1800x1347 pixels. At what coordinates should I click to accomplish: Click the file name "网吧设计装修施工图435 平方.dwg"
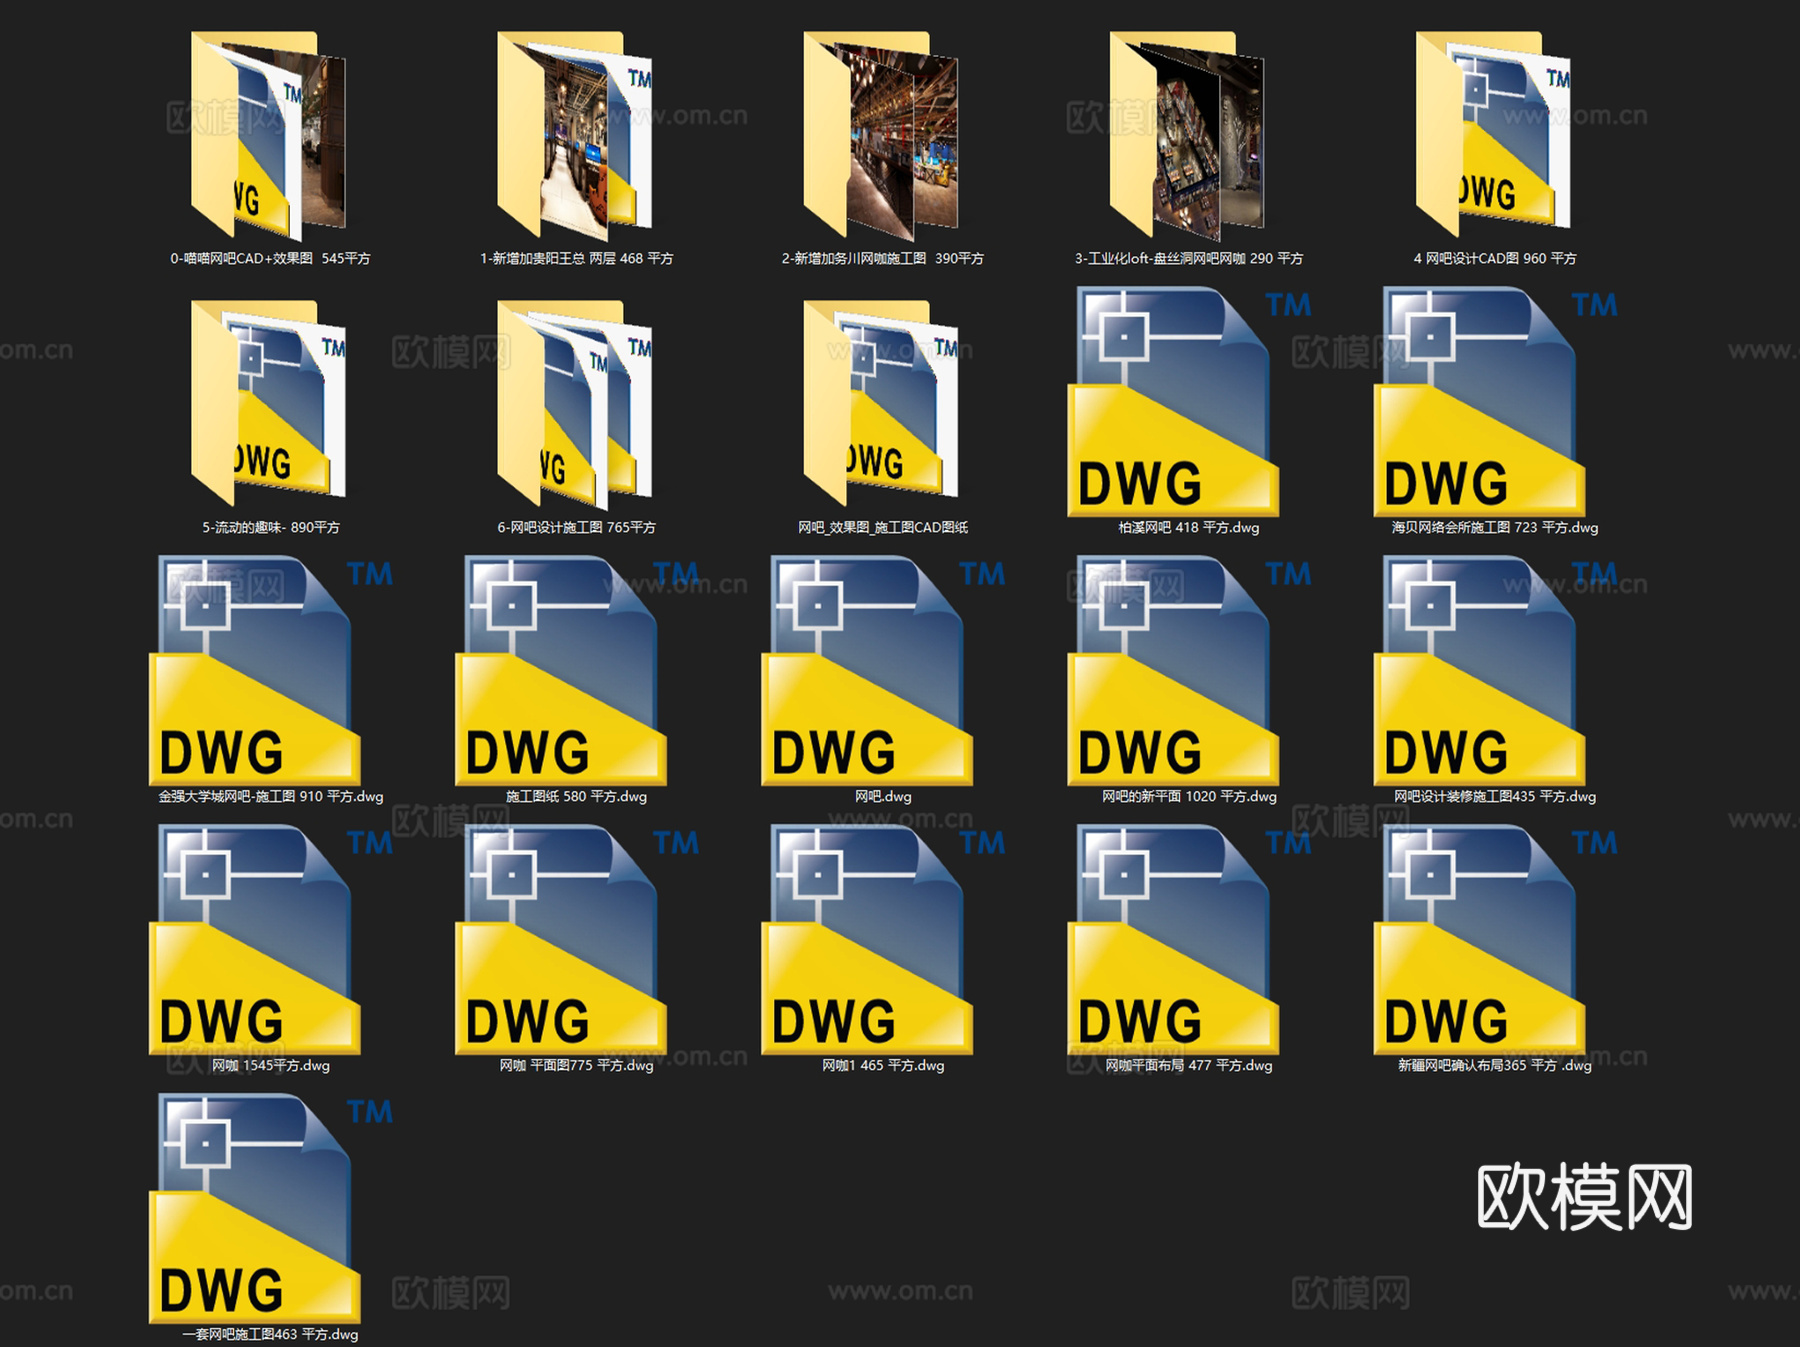1495,796
